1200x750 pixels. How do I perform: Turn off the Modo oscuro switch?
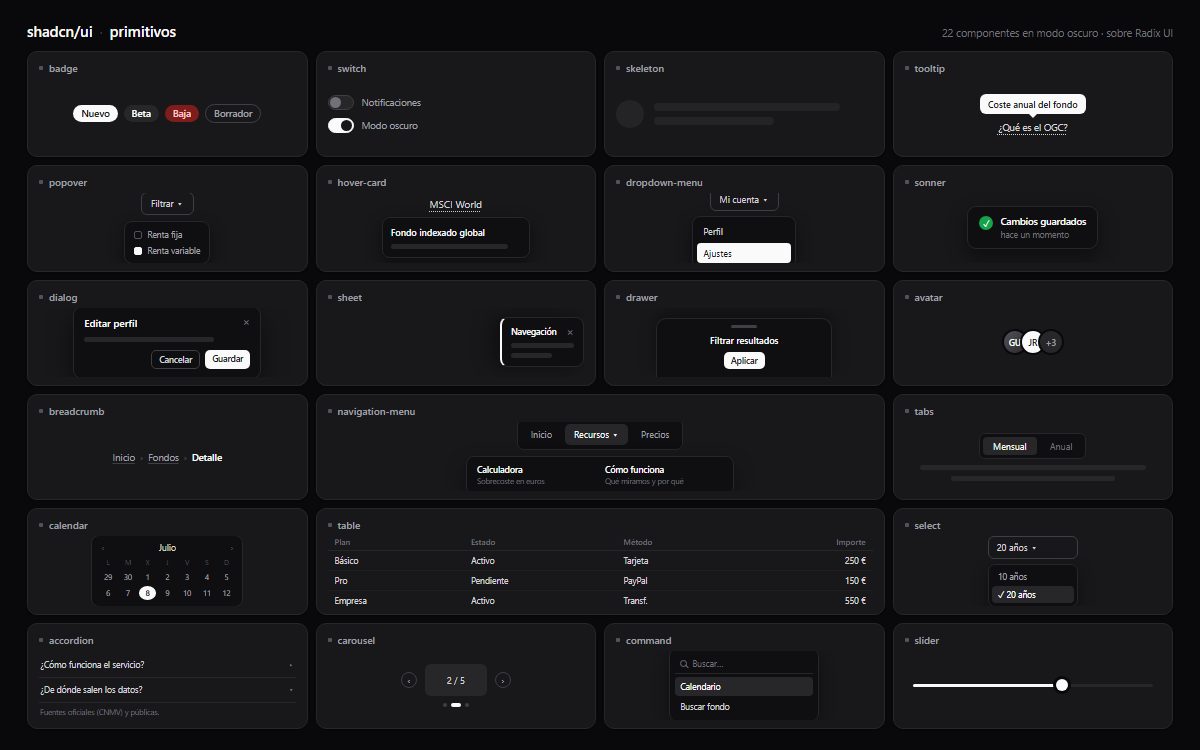tap(341, 126)
